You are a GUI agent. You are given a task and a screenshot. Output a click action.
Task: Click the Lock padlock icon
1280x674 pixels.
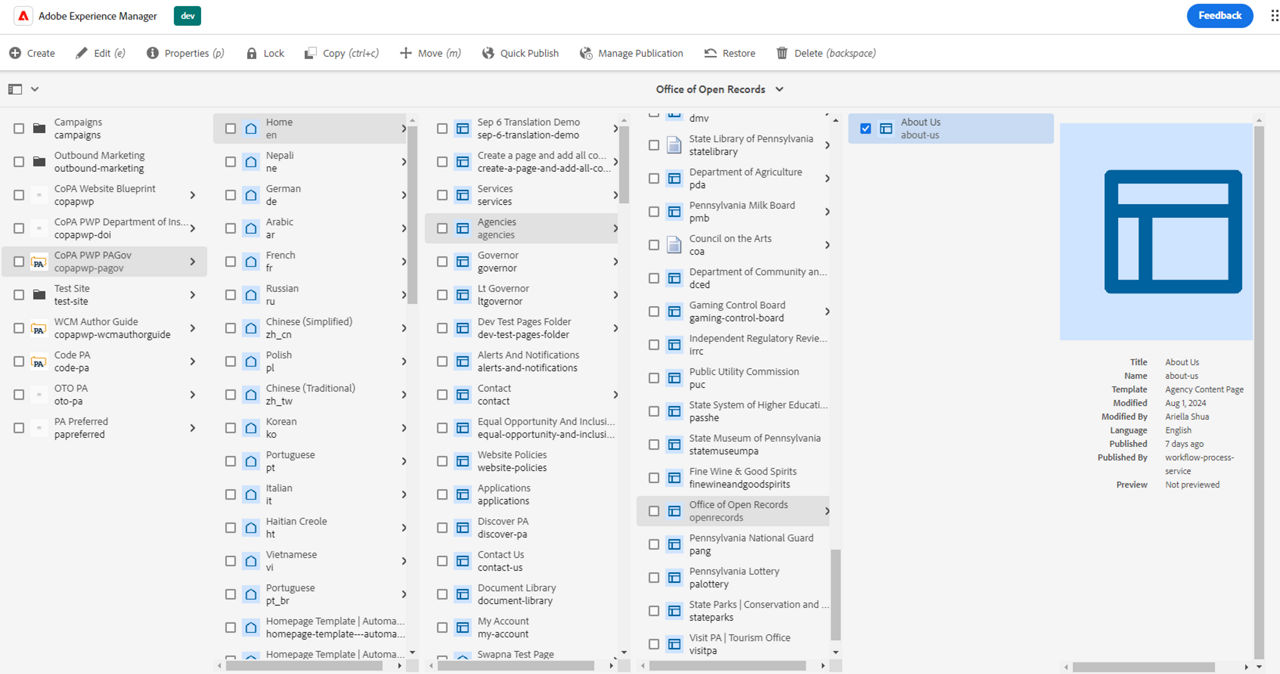252,53
